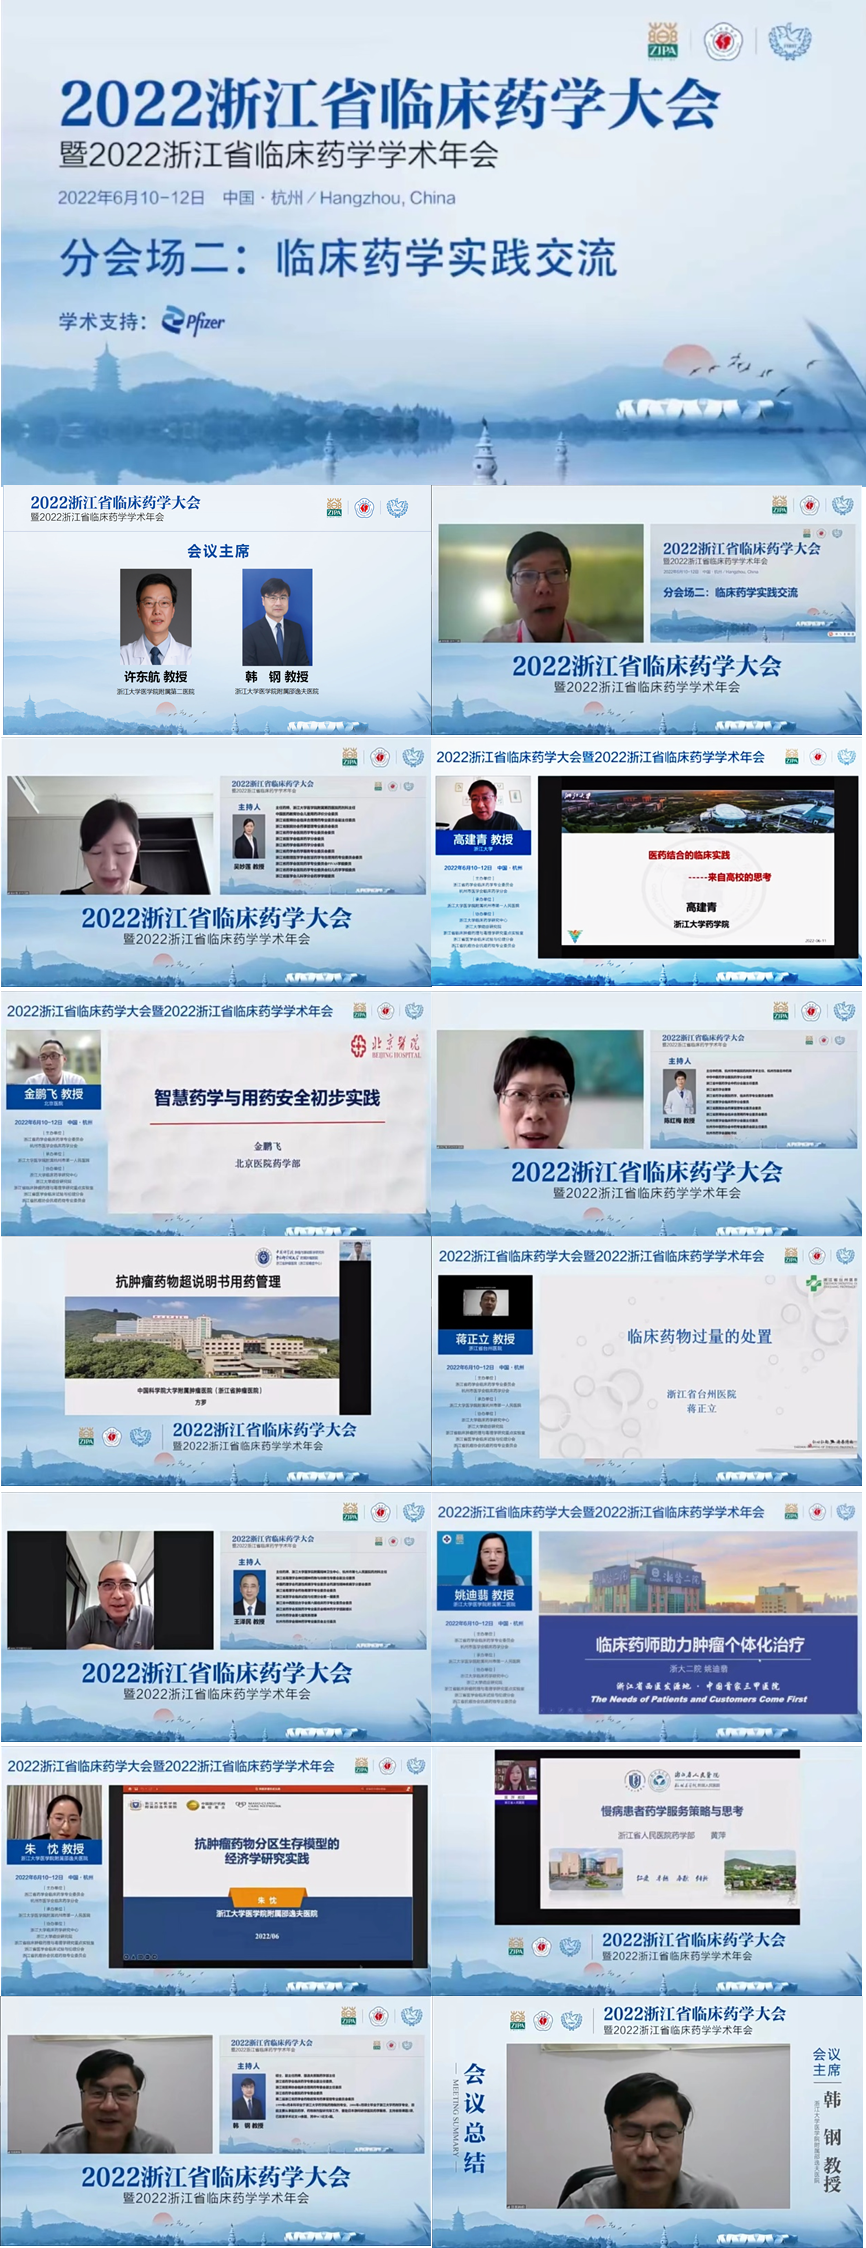Click the slide title 临床药物过量的处置
Screen dimensions: 866x2248
tap(700, 1336)
